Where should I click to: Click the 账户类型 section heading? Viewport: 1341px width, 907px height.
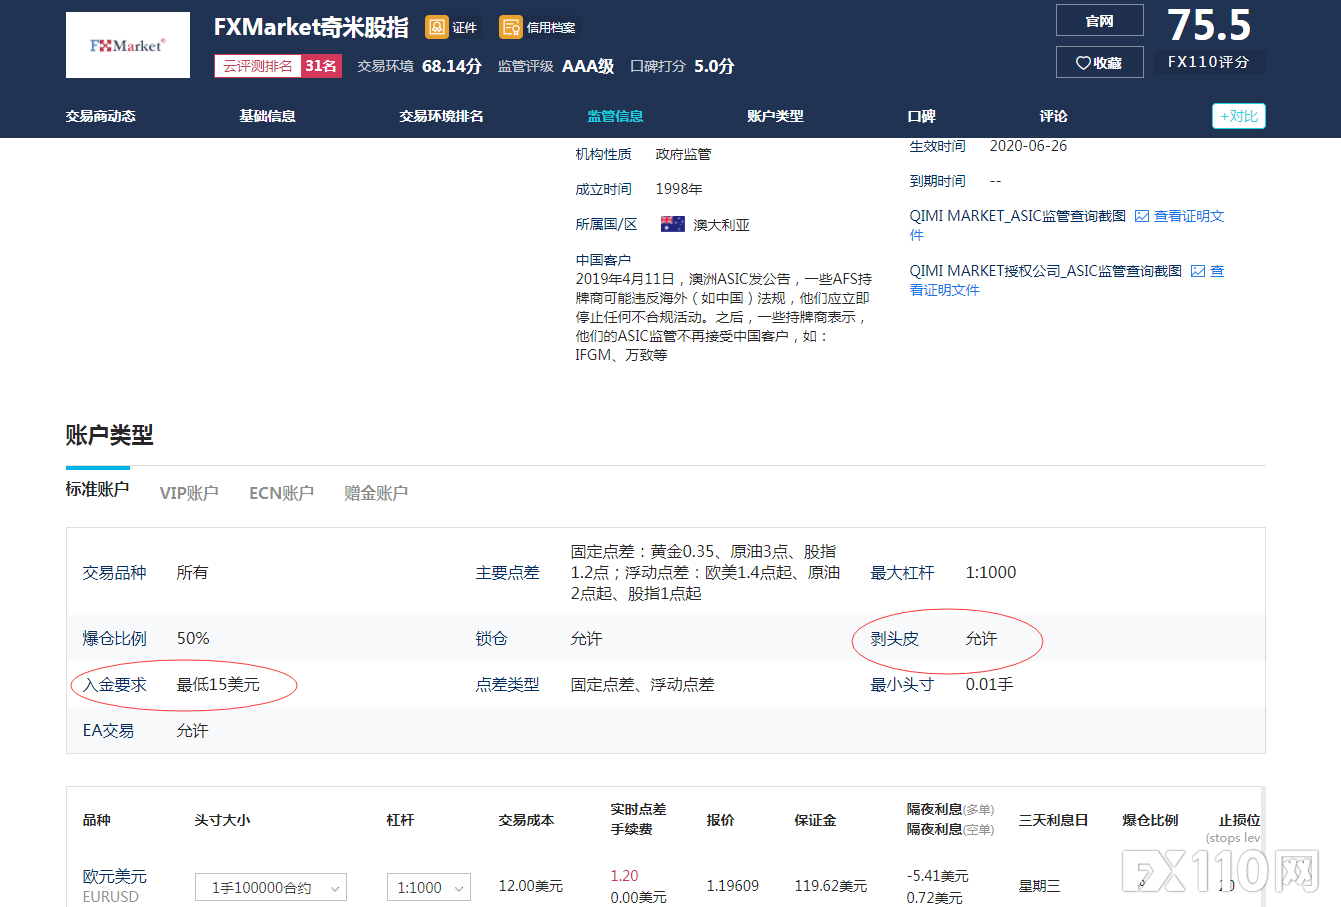tap(110, 435)
